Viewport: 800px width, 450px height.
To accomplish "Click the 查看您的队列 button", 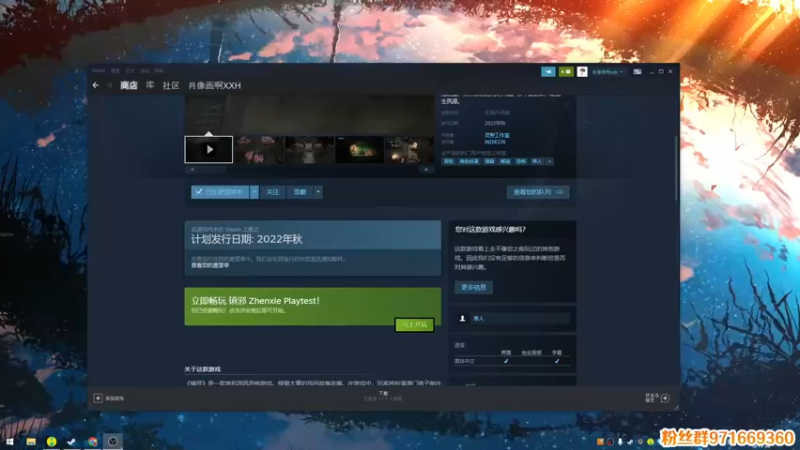I will [x=538, y=192].
